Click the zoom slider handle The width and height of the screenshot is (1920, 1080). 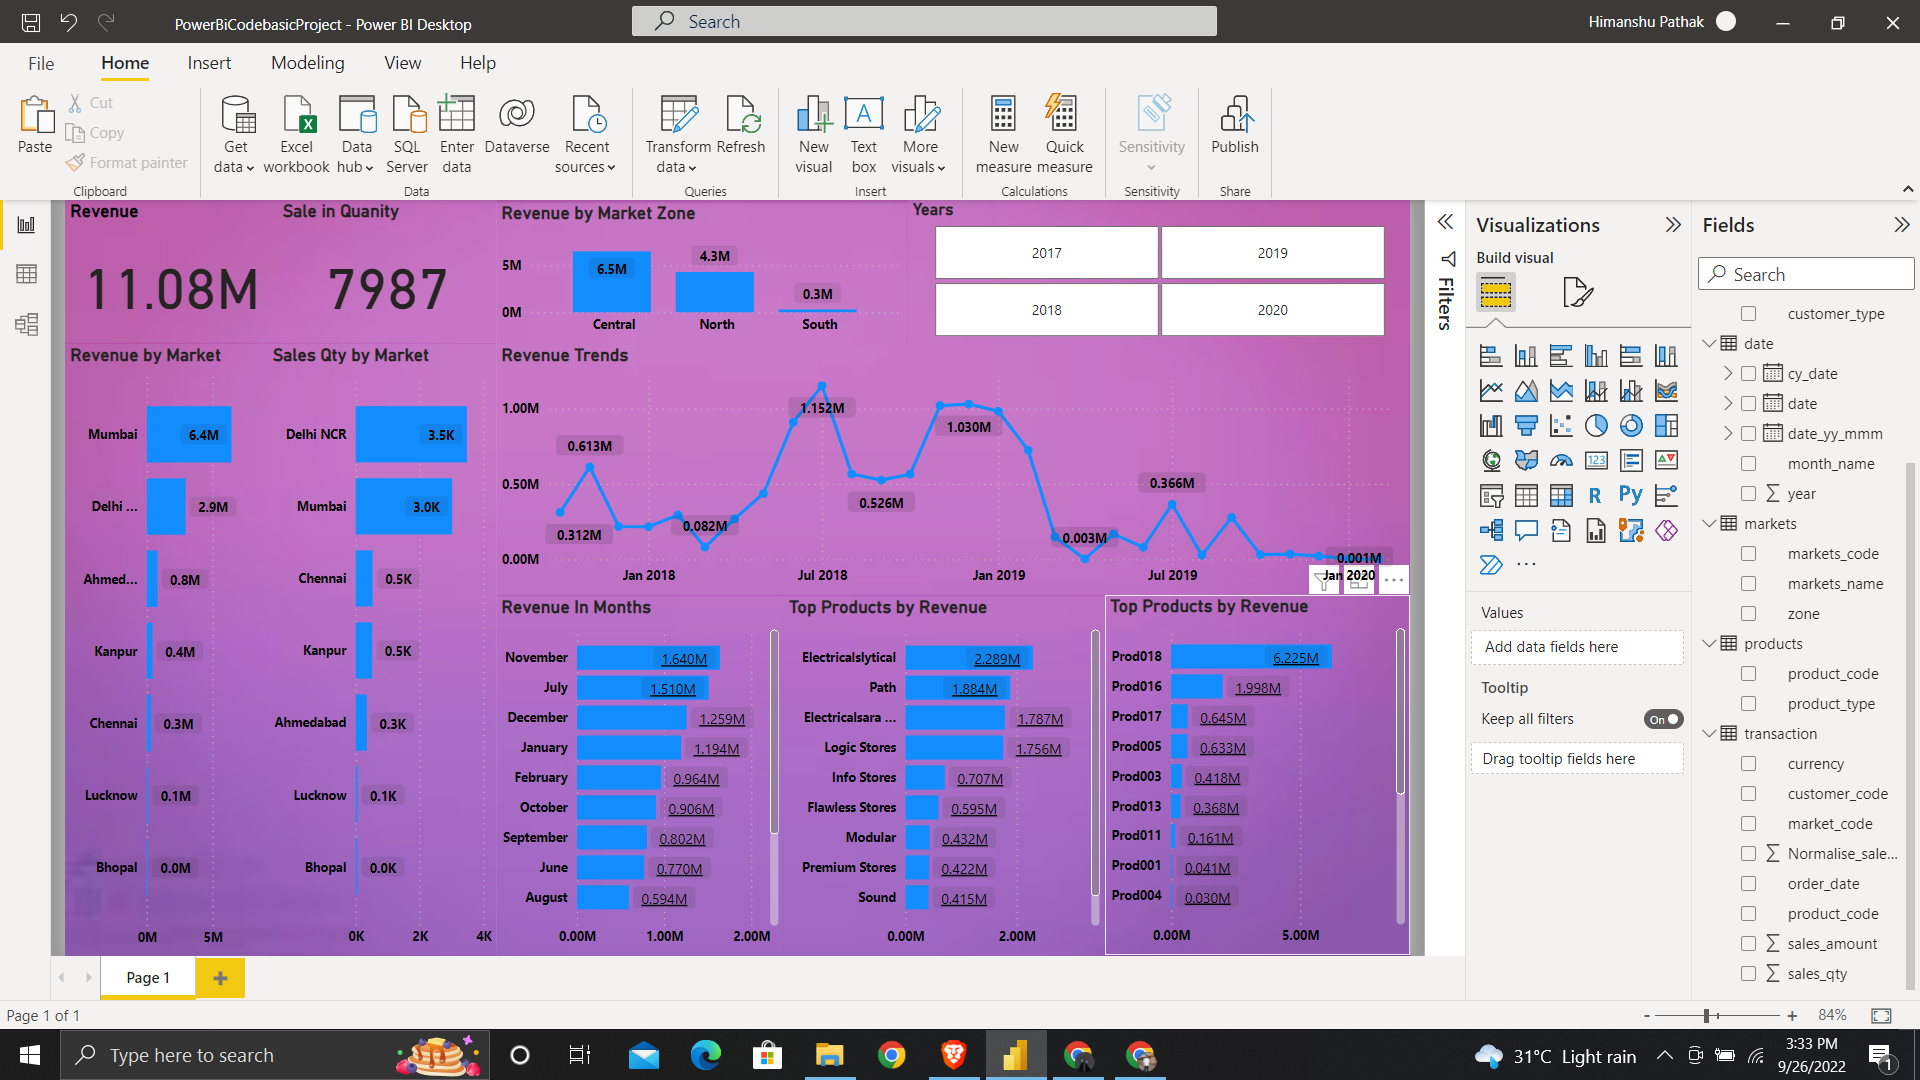(x=1707, y=1016)
